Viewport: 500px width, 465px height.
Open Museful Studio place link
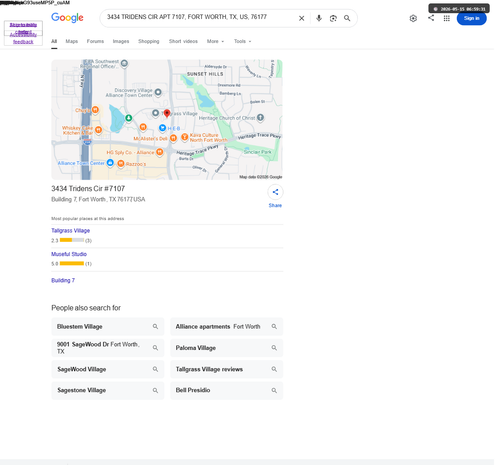pos(69,254)
